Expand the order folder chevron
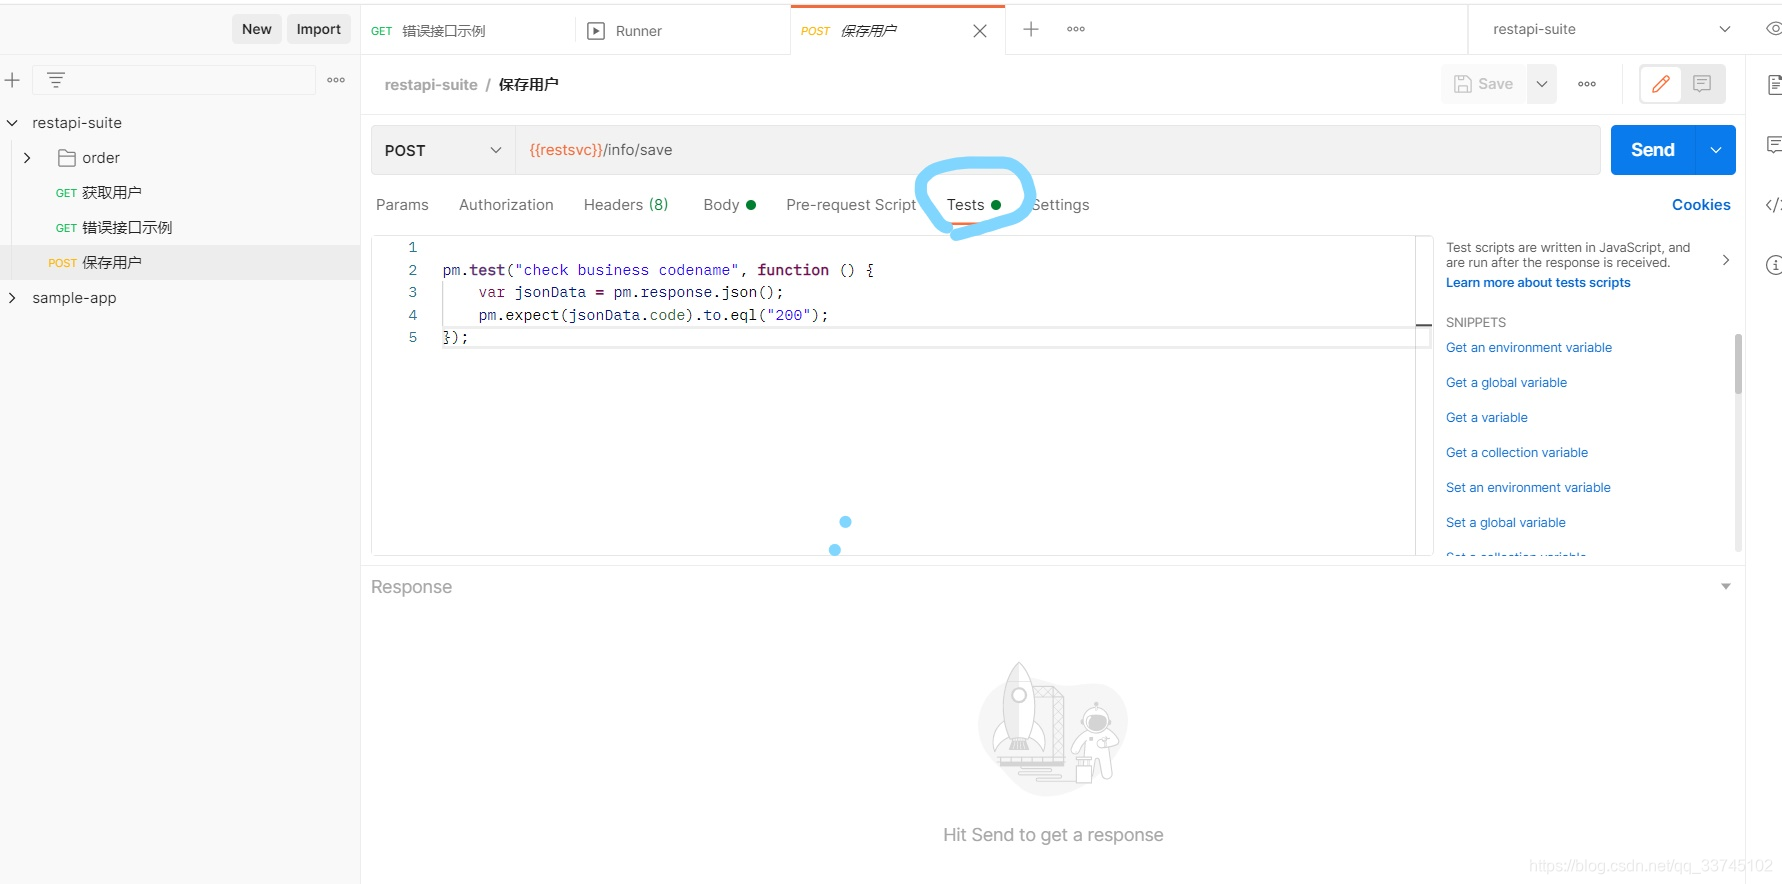This screenshot has width=1782, height=884. point(27,158)
